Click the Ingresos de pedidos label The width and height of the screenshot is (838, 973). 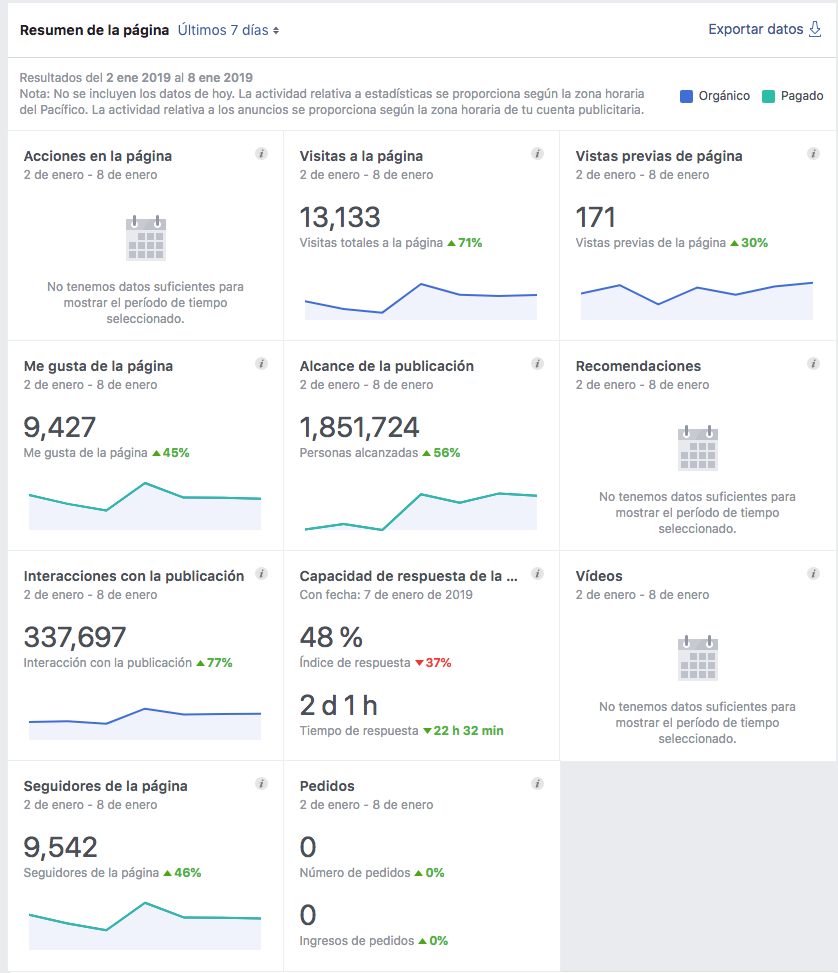point(356,941)
